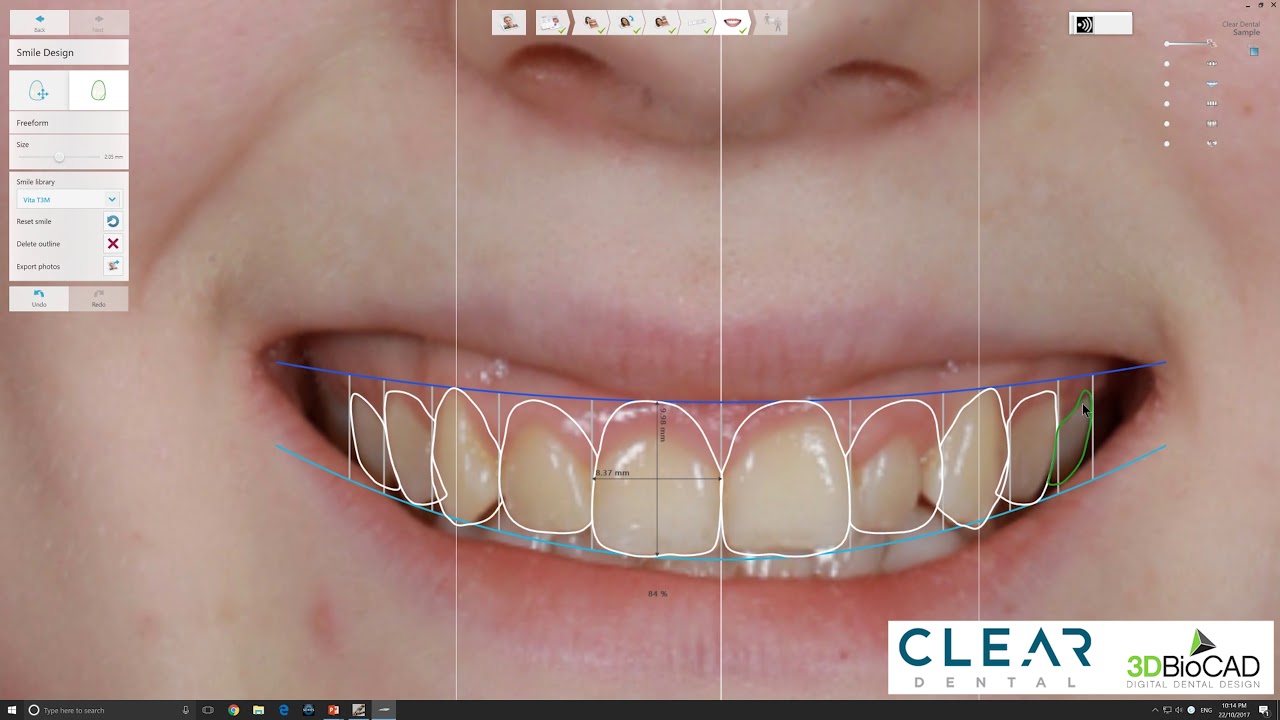Click the 9.98 mm height measurement
The image size is (1280, 720).
click(663, 424)
